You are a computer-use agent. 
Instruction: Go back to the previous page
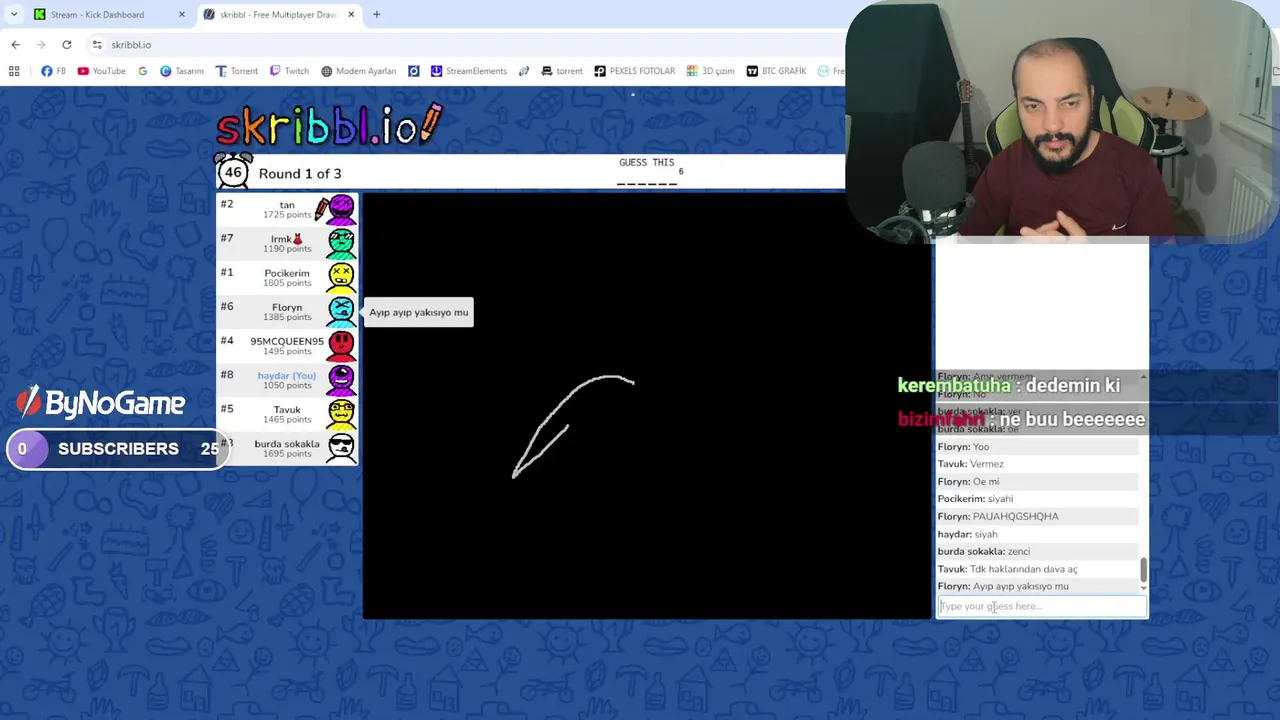tap(15, 45)
